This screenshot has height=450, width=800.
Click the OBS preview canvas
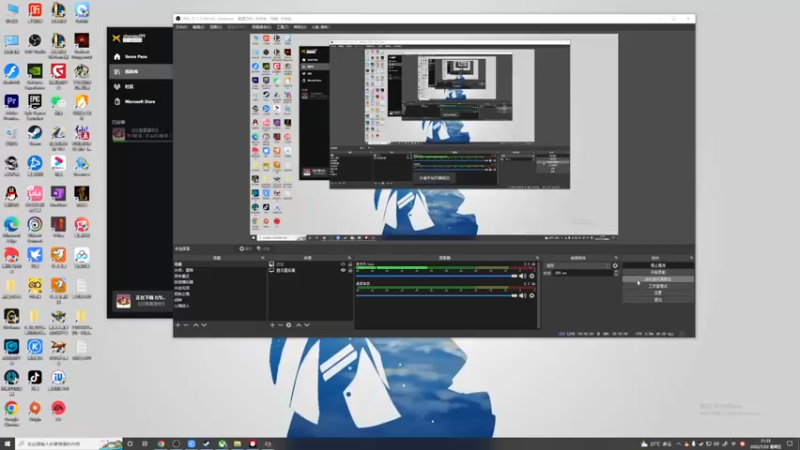[434, 137]
